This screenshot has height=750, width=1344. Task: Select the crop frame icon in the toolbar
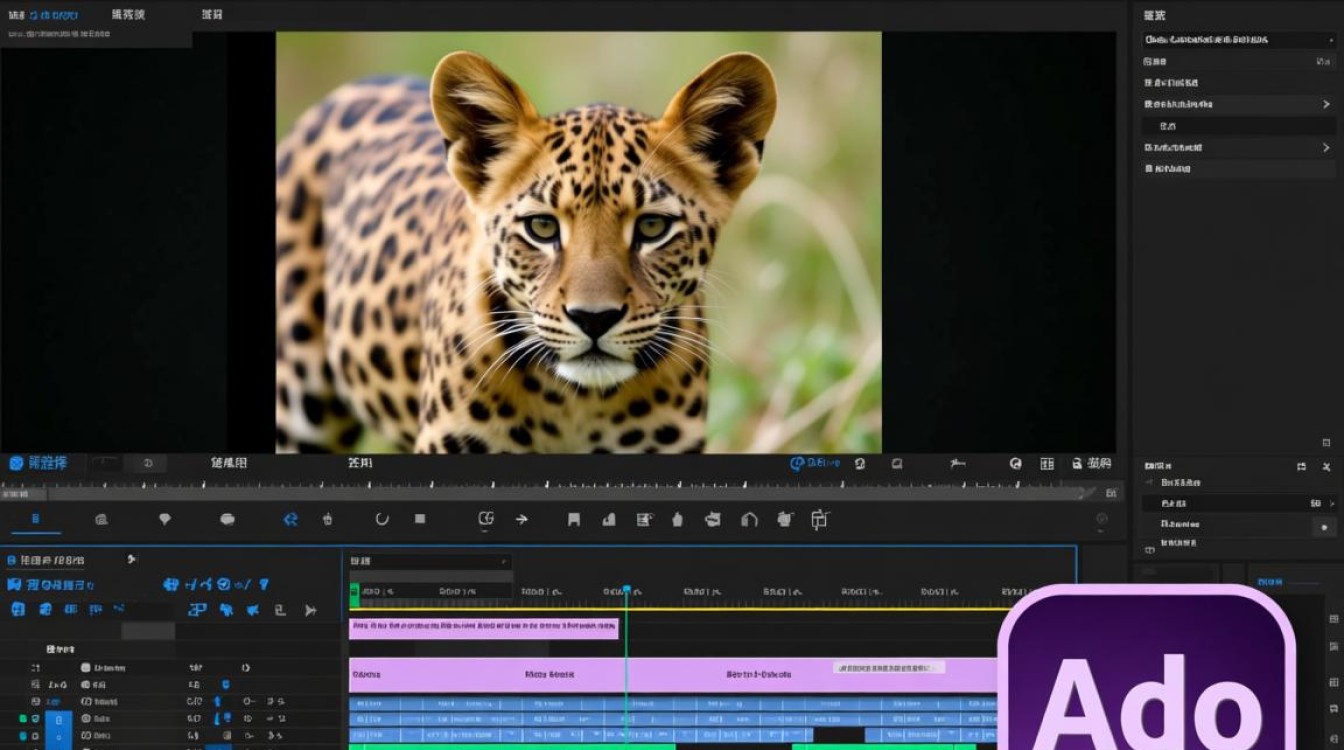(x=820, y=519)
